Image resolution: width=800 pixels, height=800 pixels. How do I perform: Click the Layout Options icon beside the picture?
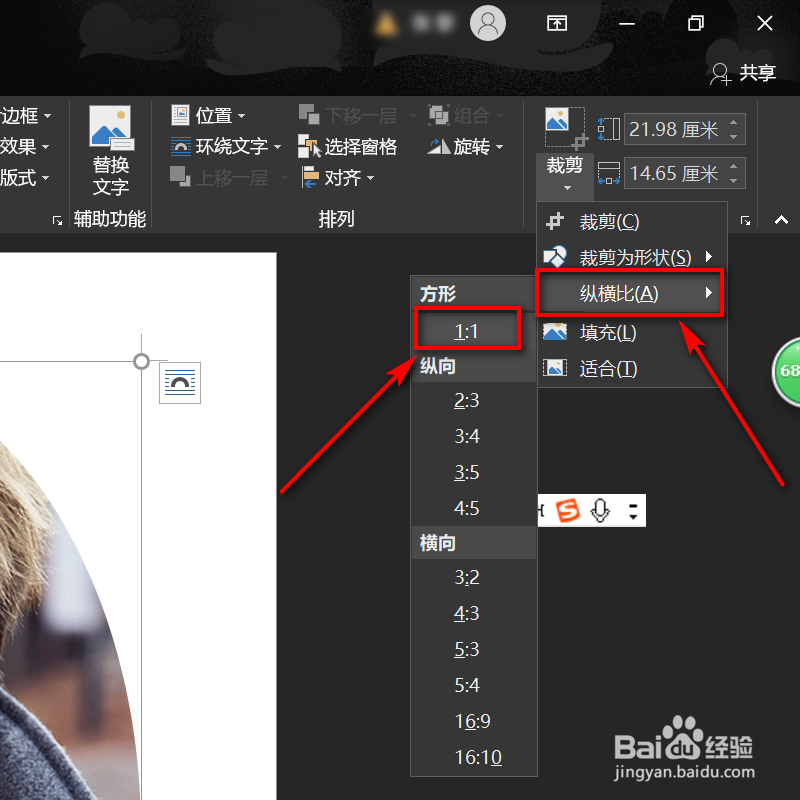click(x=180, y=383)
